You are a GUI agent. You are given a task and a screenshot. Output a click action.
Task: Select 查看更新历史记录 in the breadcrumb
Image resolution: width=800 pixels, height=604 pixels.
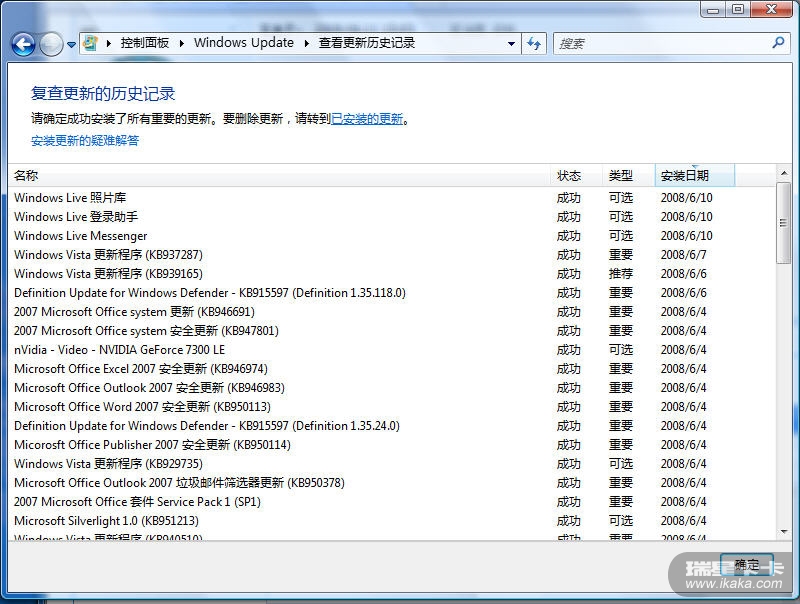click(367, 43)
